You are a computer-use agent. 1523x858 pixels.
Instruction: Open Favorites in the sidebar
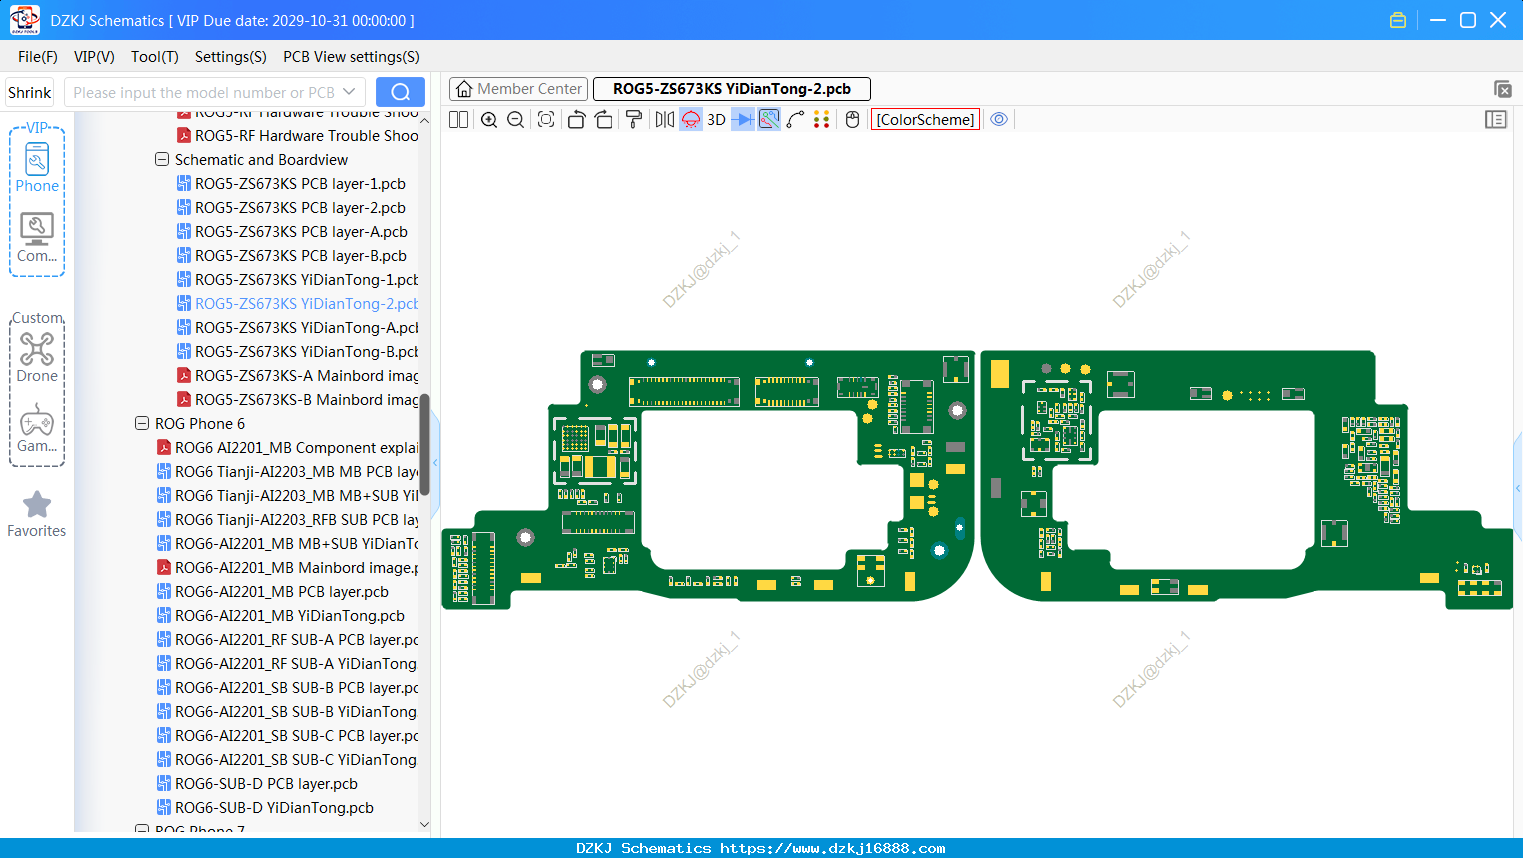(37, 515)
